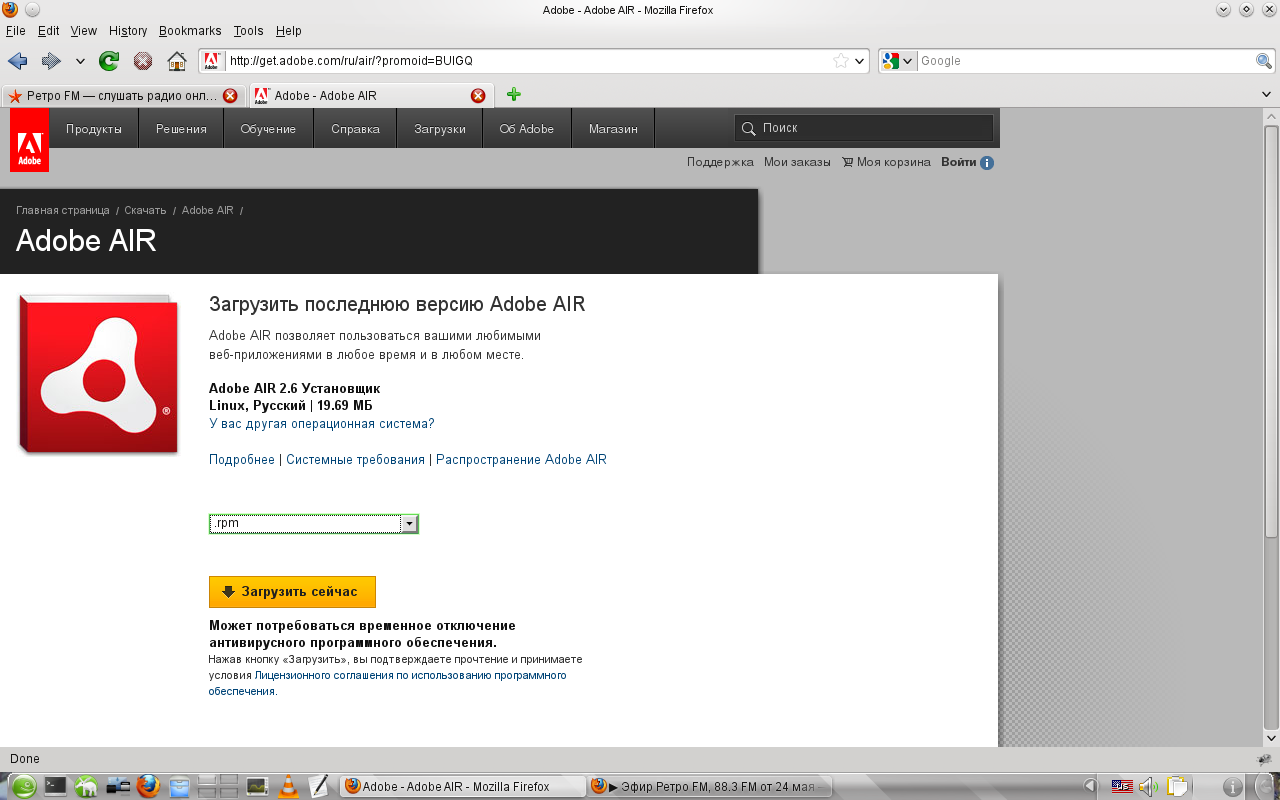Go to the Home page icon

177,61
